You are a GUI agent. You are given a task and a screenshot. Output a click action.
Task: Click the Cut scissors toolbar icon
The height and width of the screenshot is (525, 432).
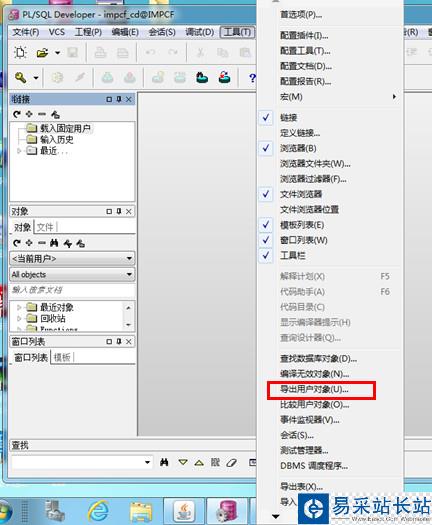coord(201,53)
